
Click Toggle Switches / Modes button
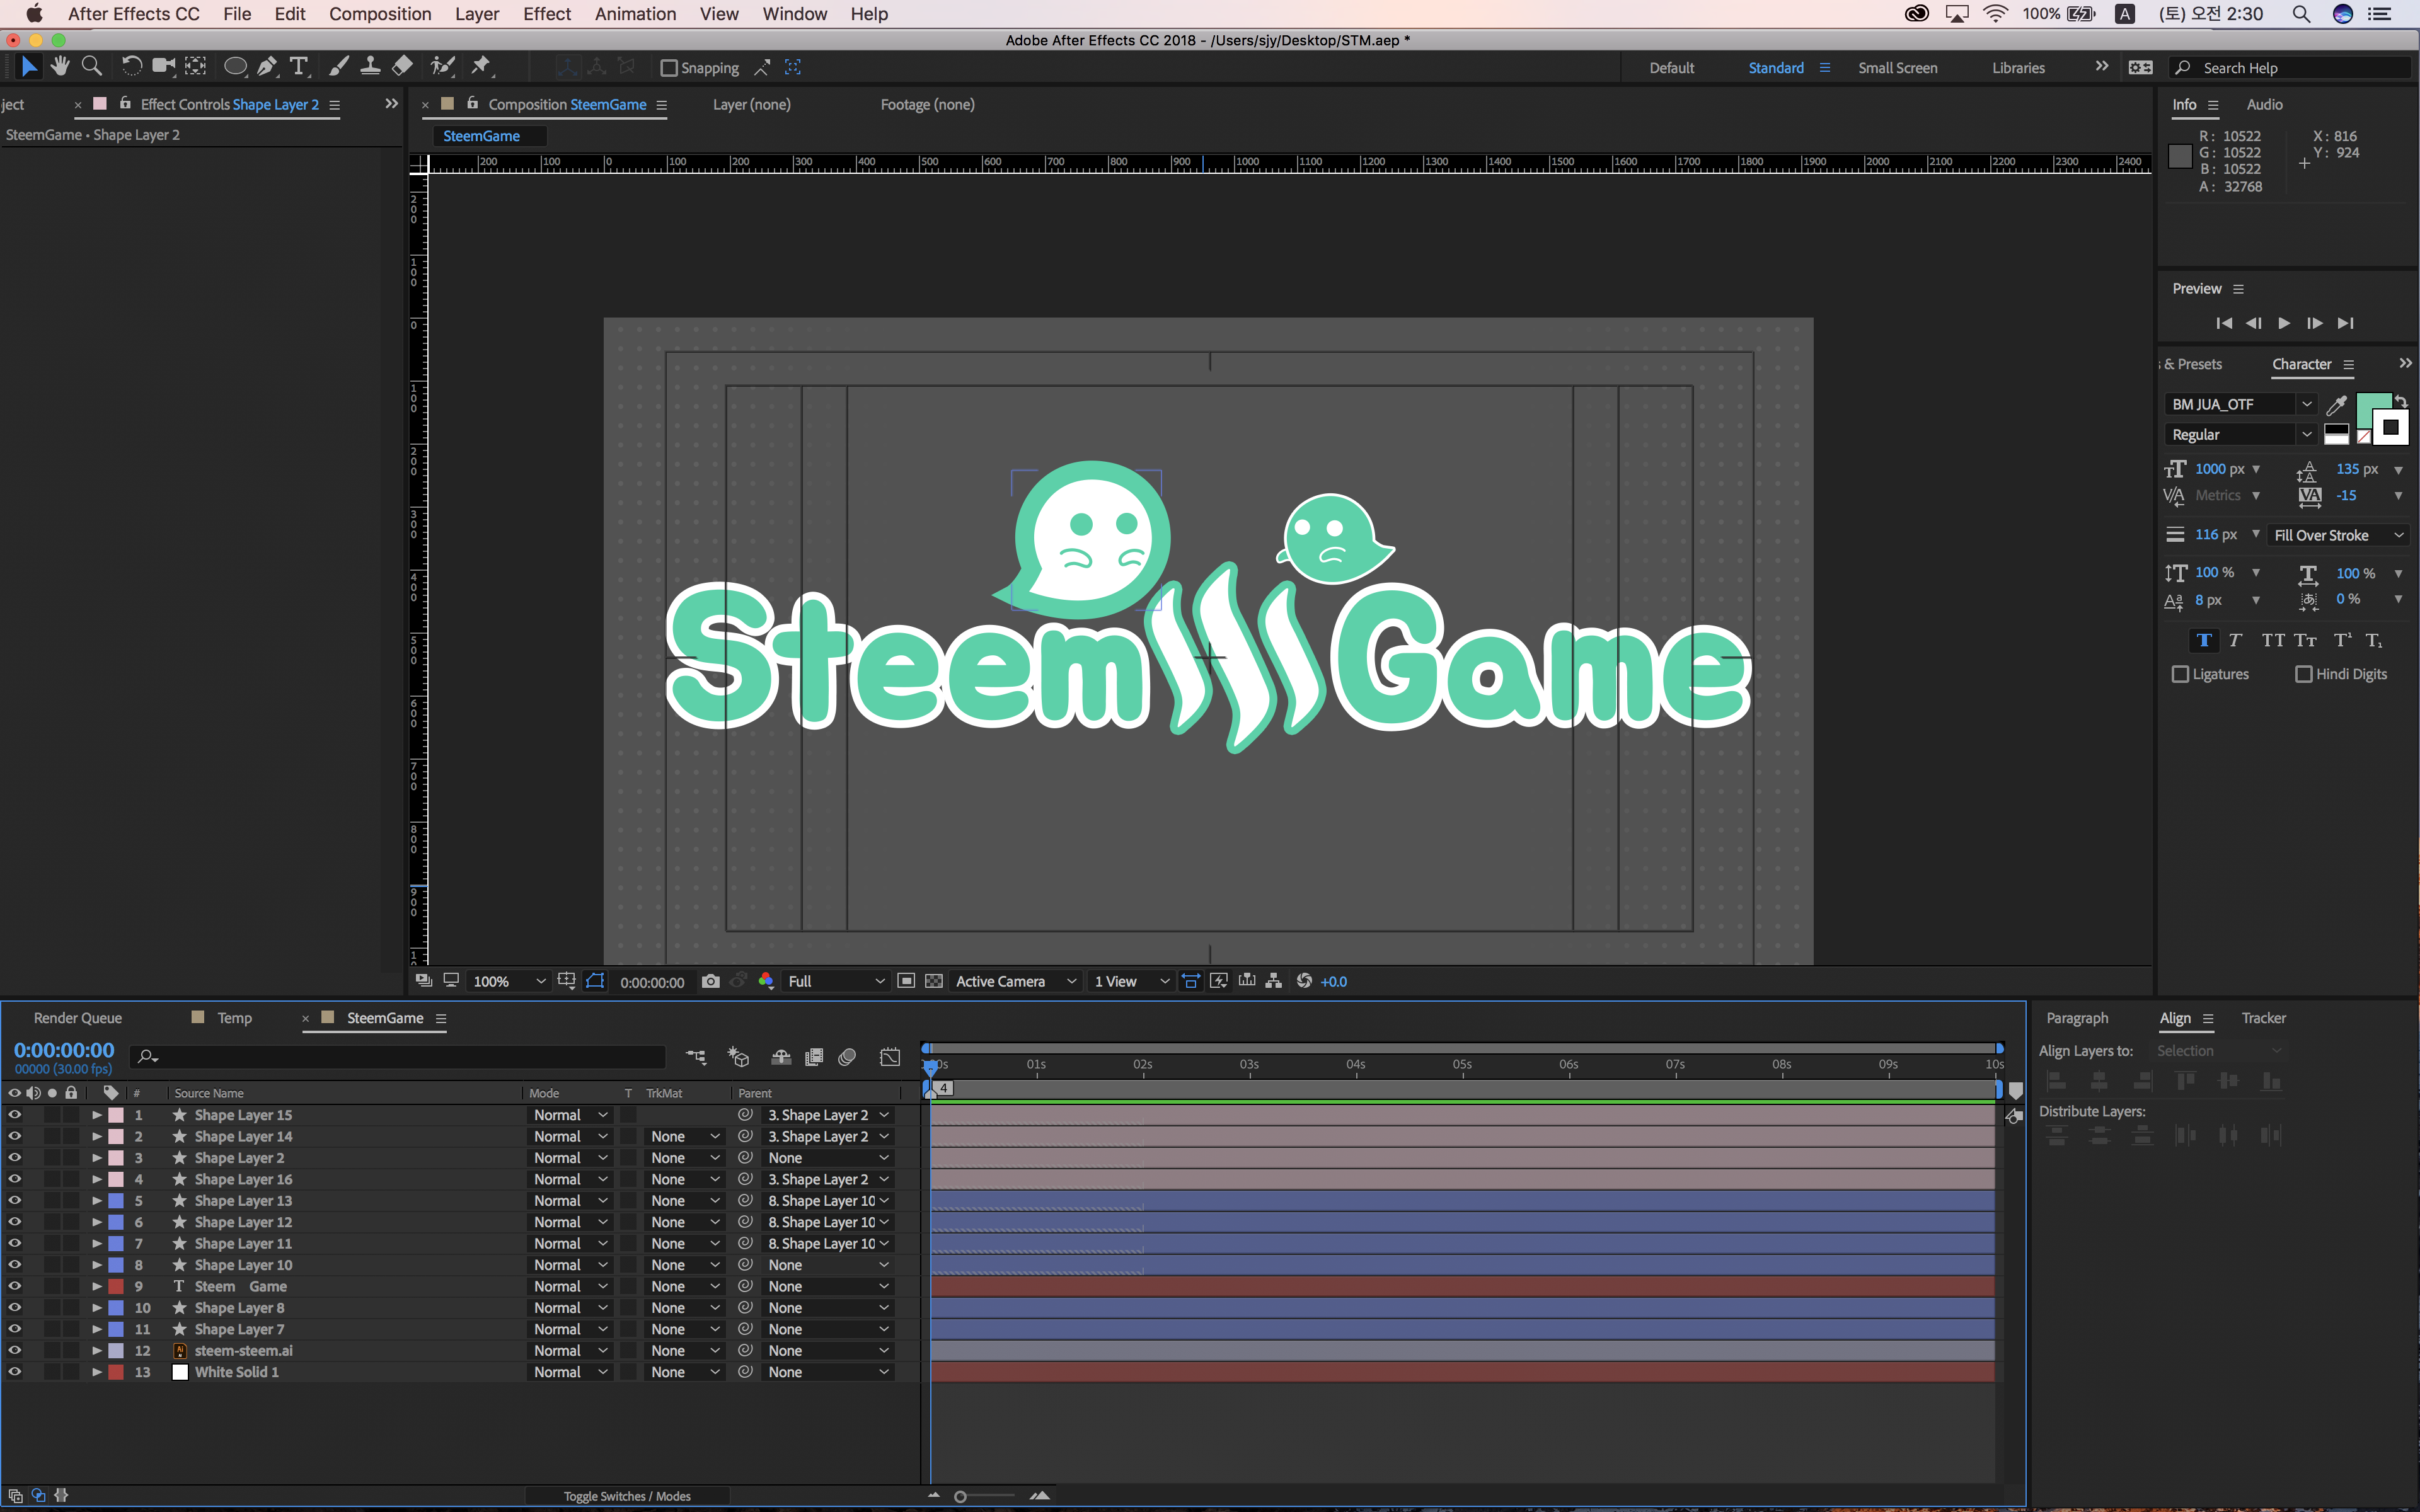click(627, 1496)
